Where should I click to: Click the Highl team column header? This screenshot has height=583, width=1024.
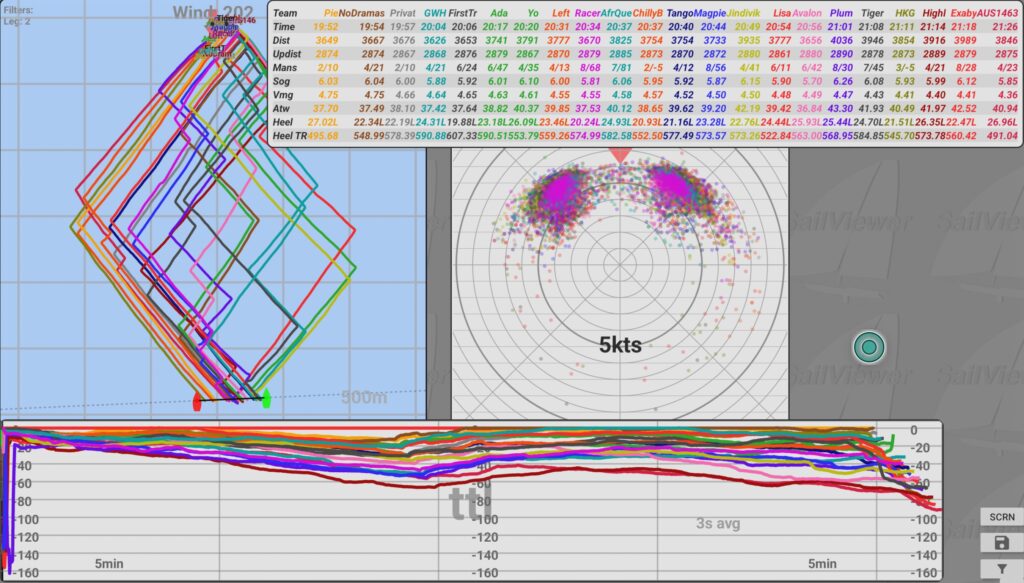(933, 13)
